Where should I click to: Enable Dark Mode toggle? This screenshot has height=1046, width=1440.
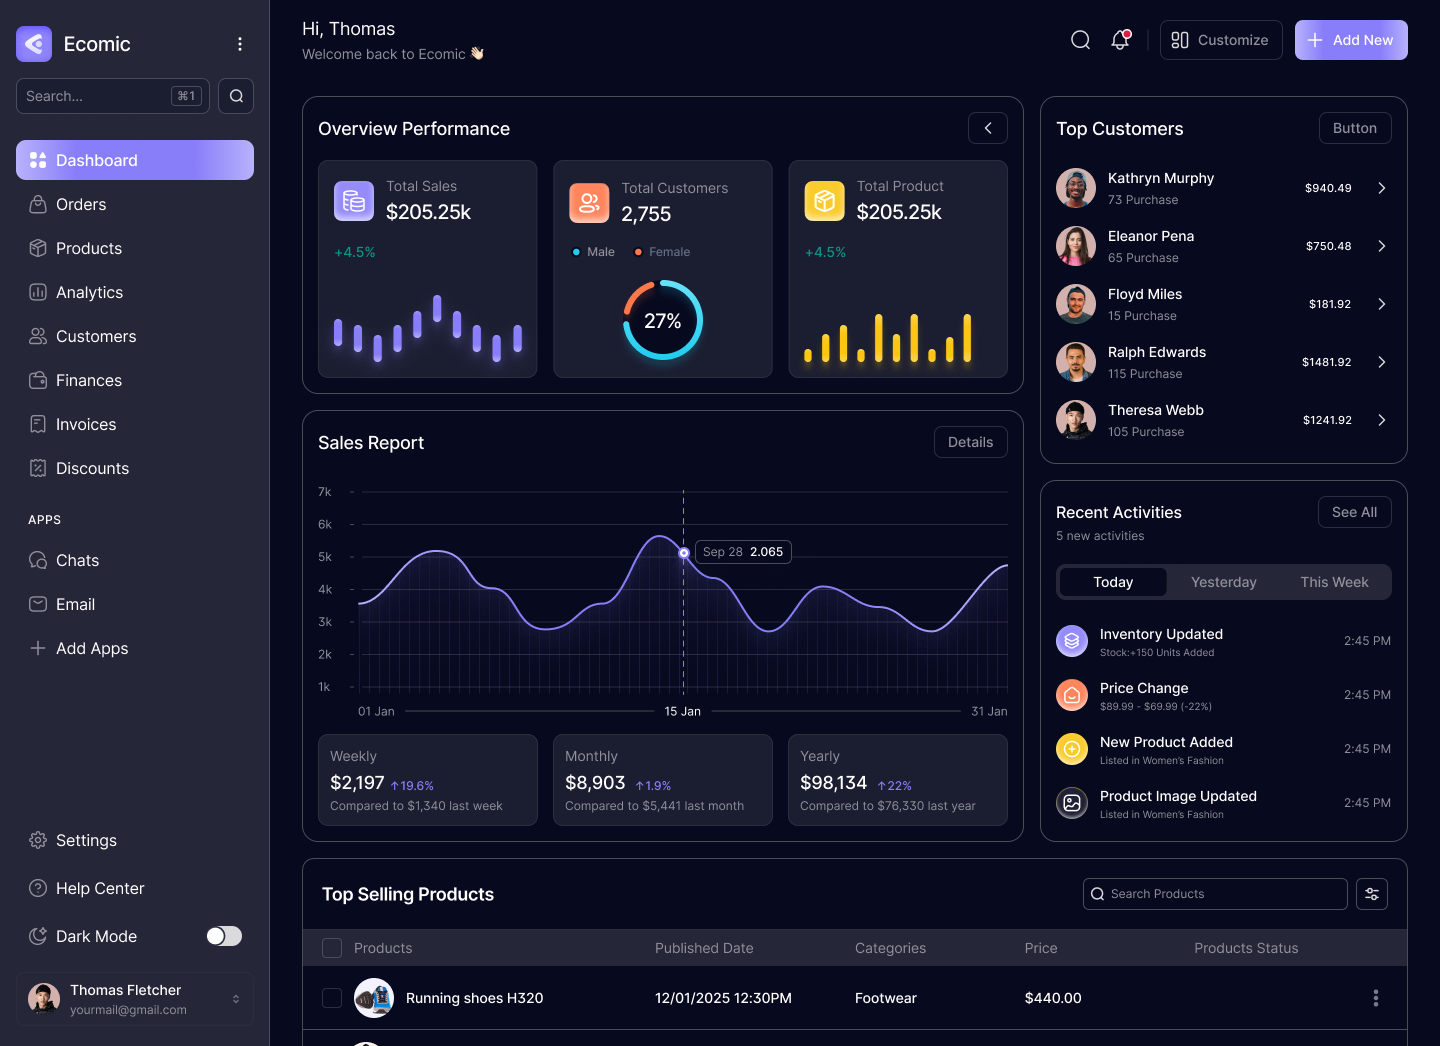click(223, 936)
